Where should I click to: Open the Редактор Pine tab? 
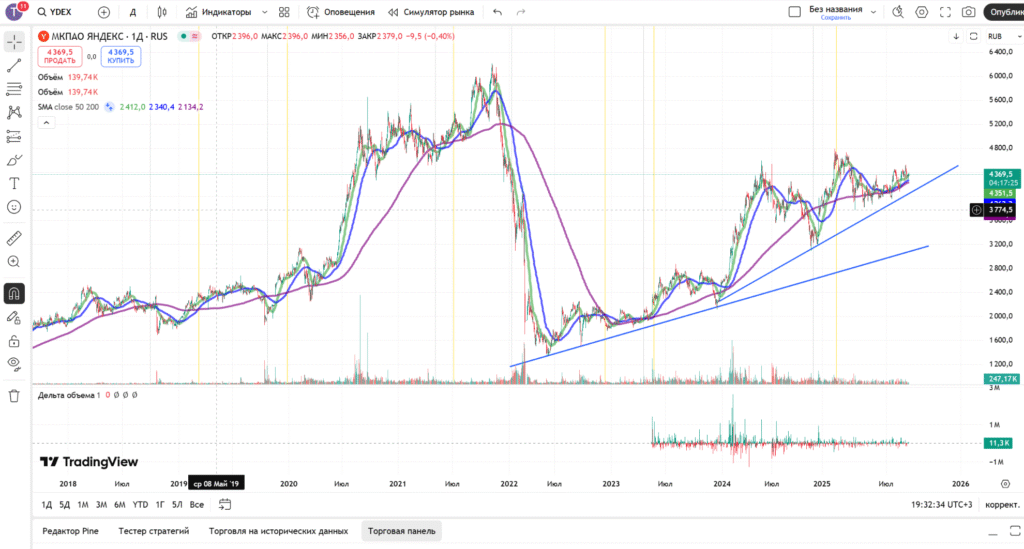coord(71,531)
